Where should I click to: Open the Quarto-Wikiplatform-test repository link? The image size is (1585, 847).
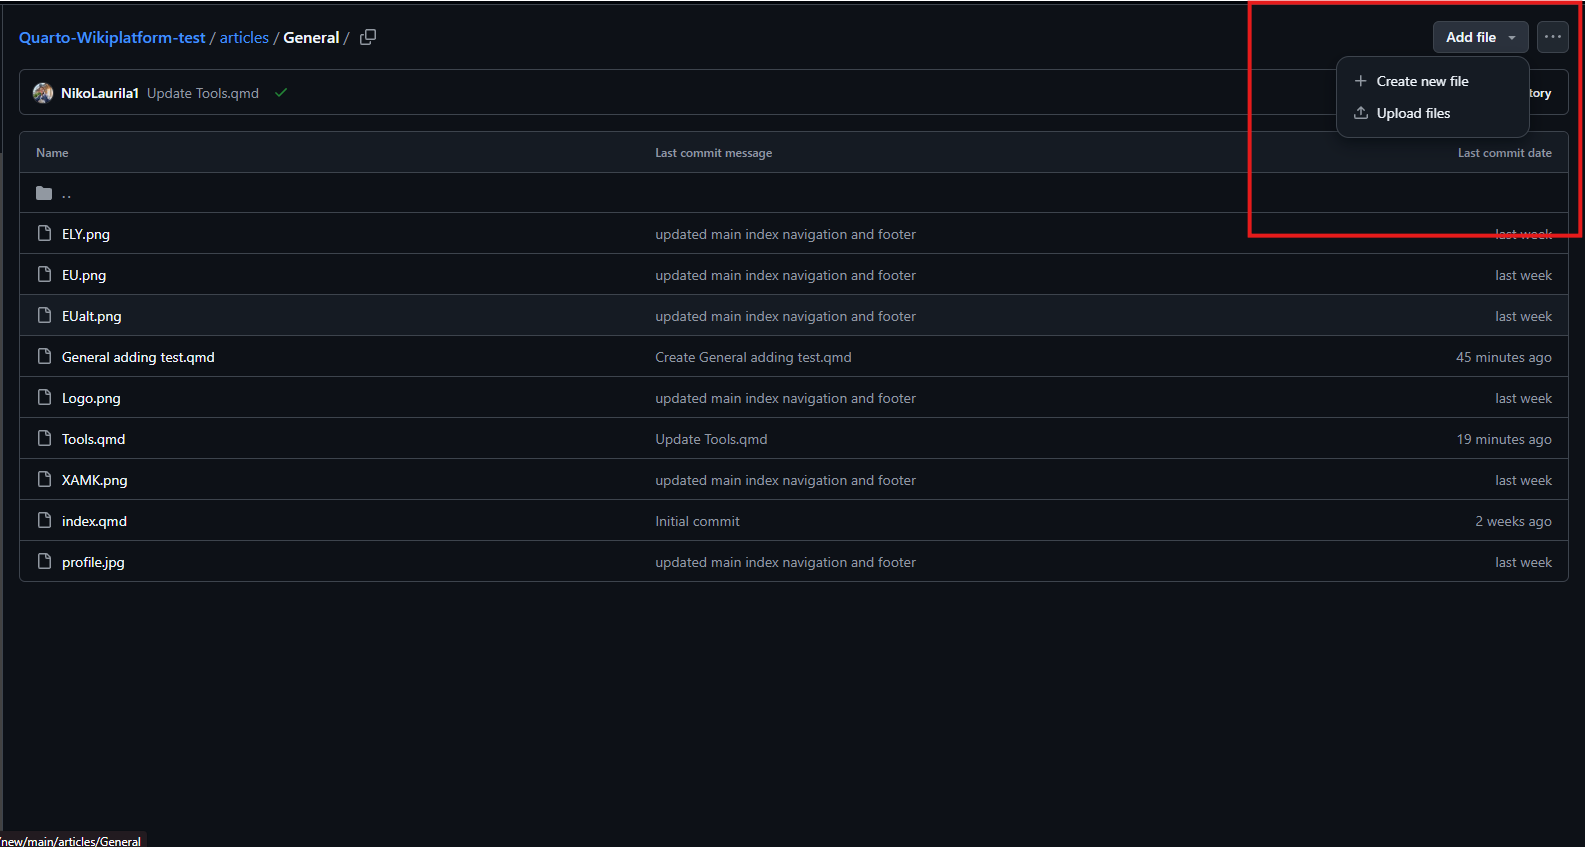click(x=112, y=37)
